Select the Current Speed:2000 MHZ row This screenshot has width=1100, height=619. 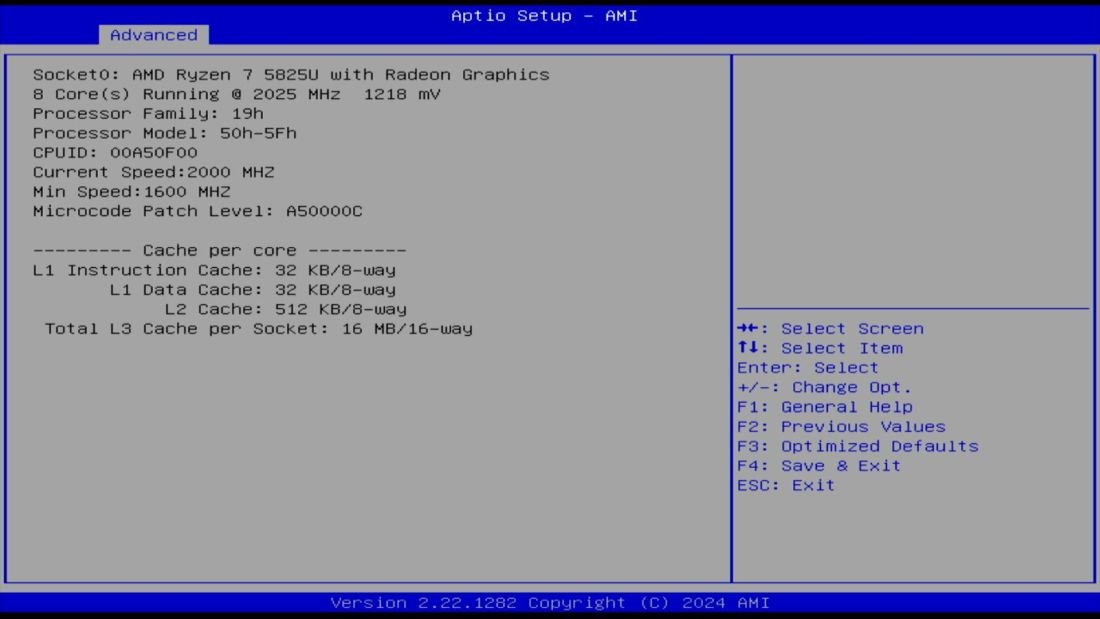154,173
